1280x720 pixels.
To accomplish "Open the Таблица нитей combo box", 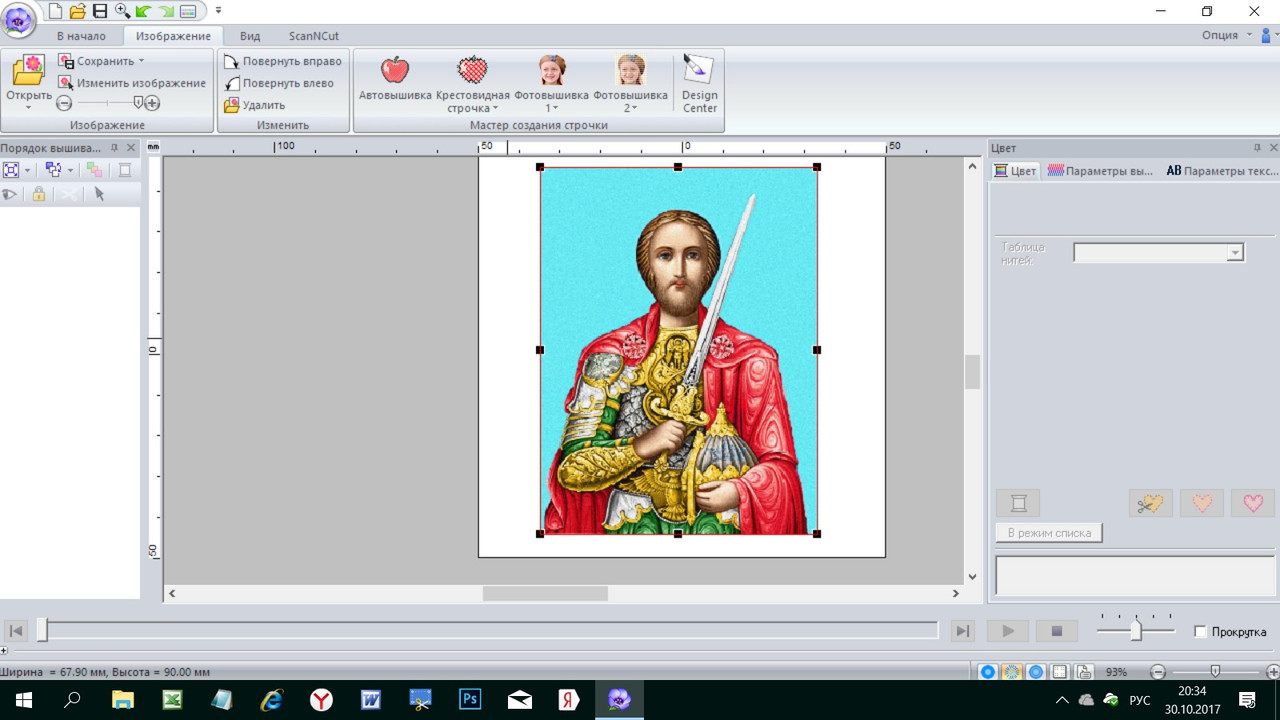I will pos(1159,253).
